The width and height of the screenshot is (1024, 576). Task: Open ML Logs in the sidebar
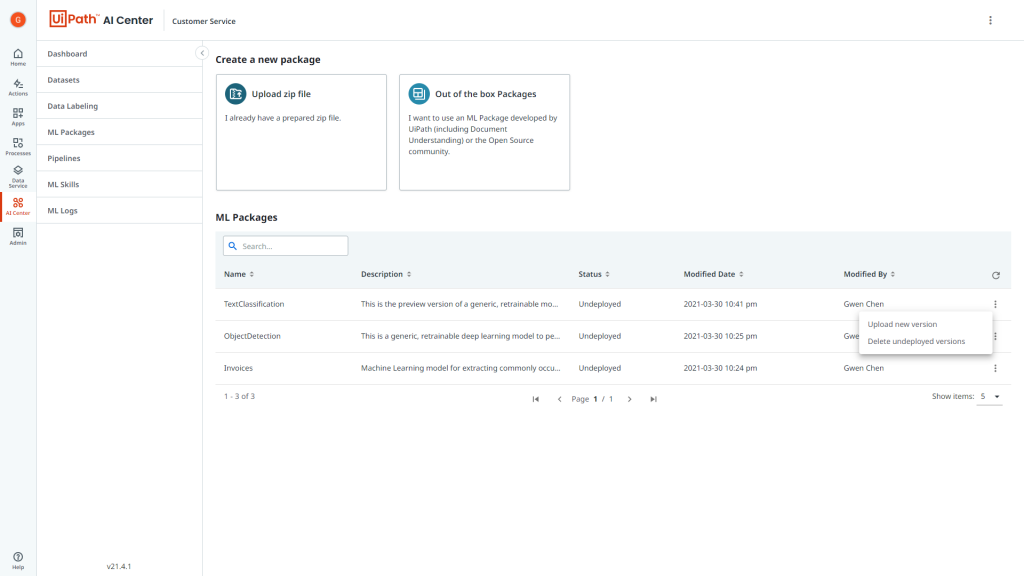click(120, 210)
